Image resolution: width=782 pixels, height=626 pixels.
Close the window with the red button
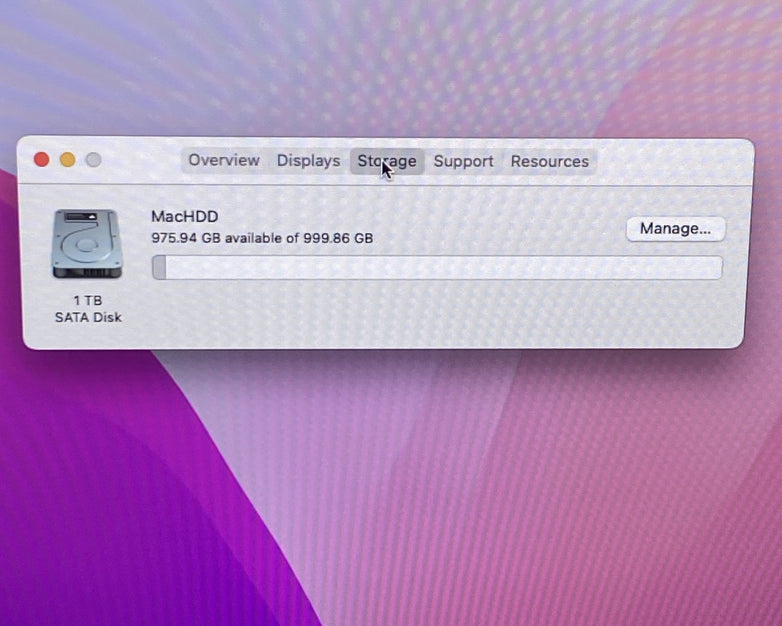(42, 160)
